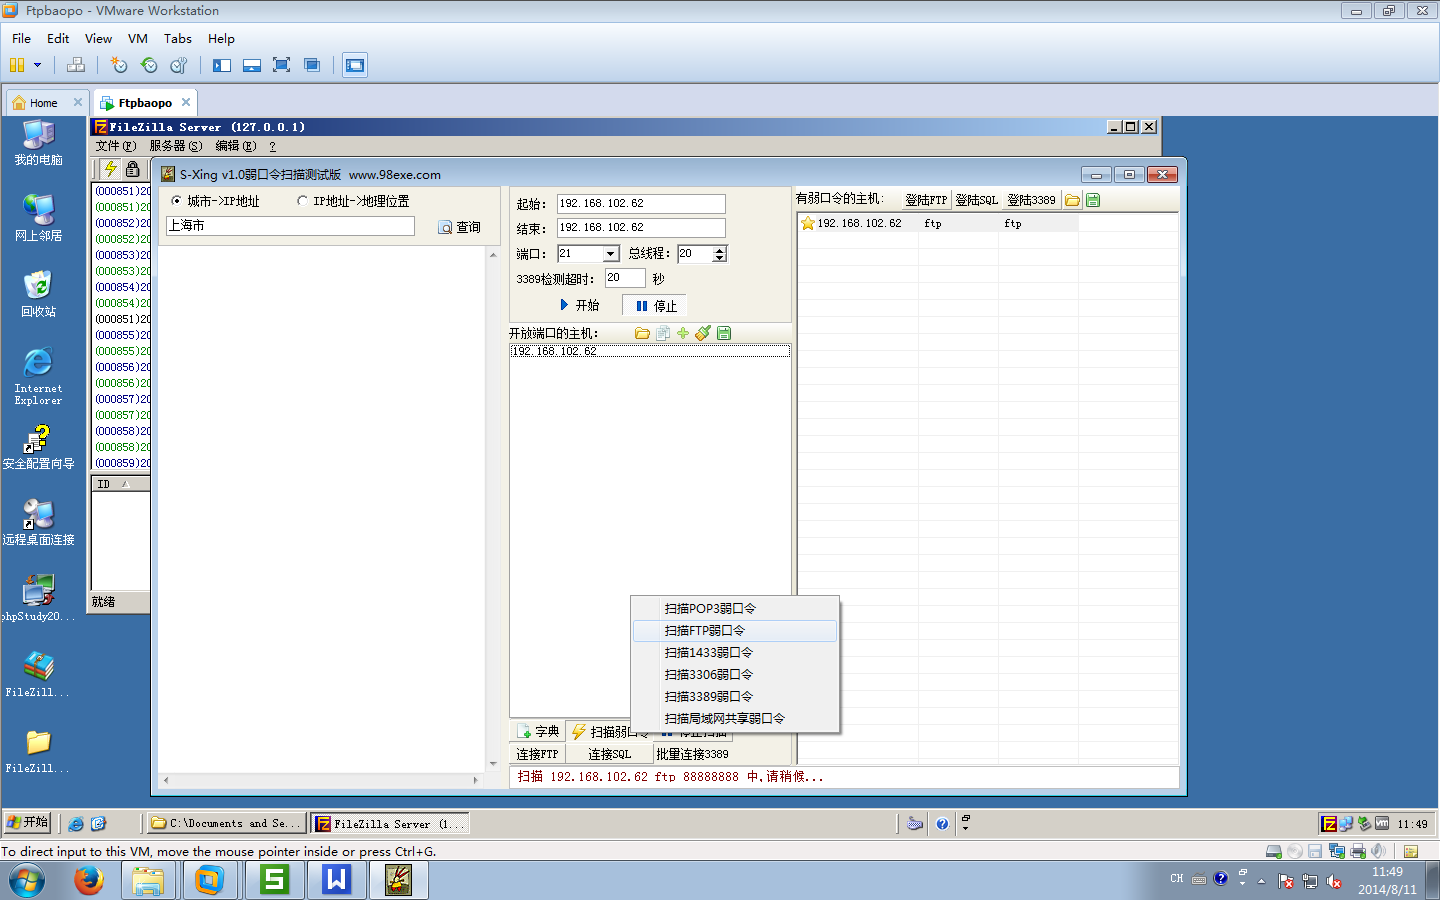Image resolution: width=1440 pixels, height=900 pixels.
Task: Toggle the VMware library sidebar view
Action: tap(222, 65)
